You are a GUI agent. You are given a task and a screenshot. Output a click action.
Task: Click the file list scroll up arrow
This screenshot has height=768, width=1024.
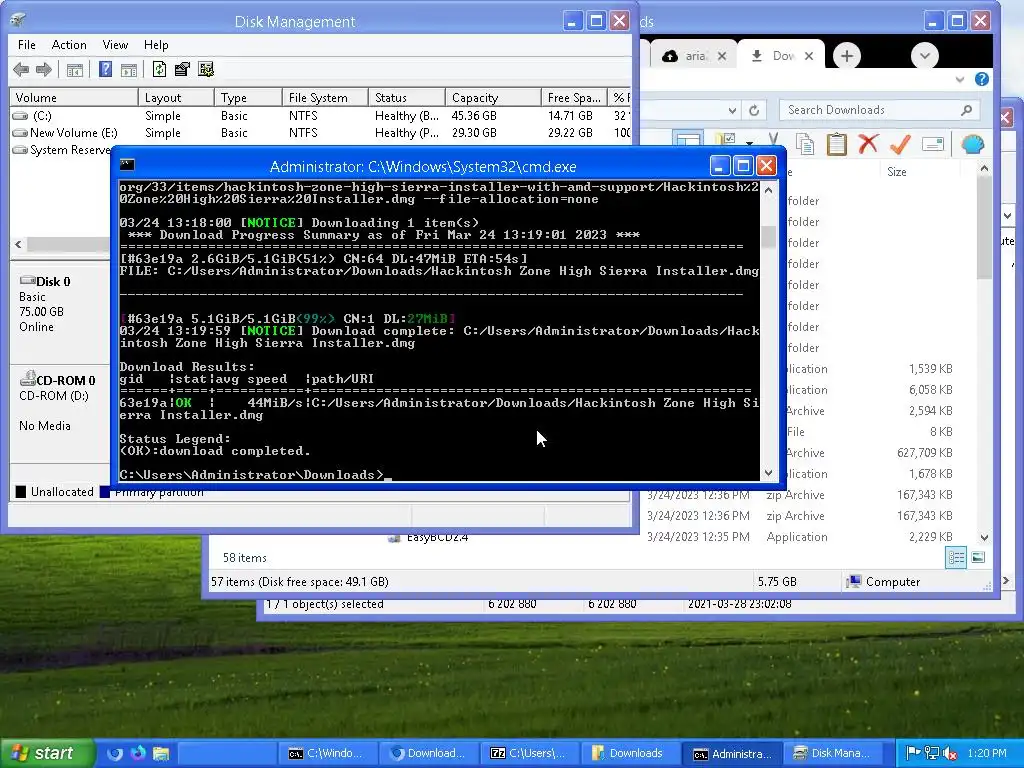[984, 169]
